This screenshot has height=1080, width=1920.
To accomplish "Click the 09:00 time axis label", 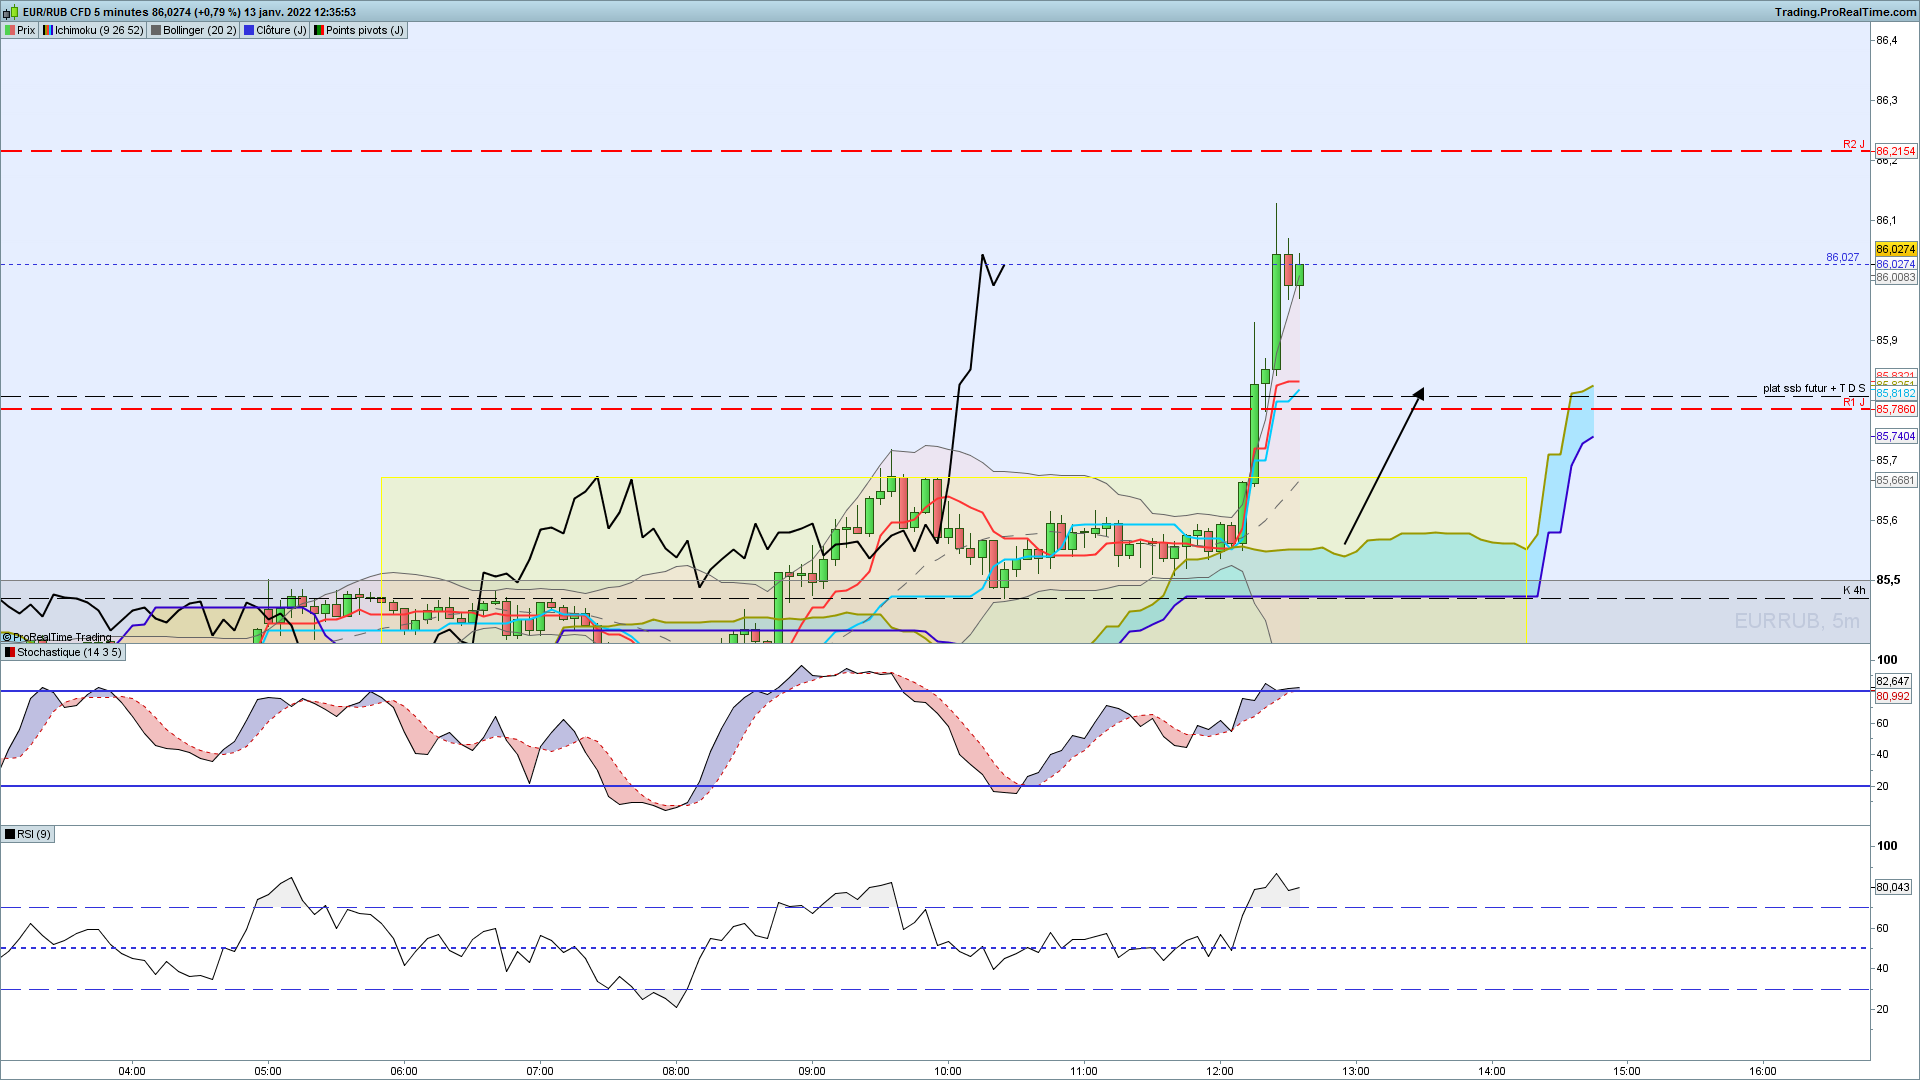I will 812,1071.
